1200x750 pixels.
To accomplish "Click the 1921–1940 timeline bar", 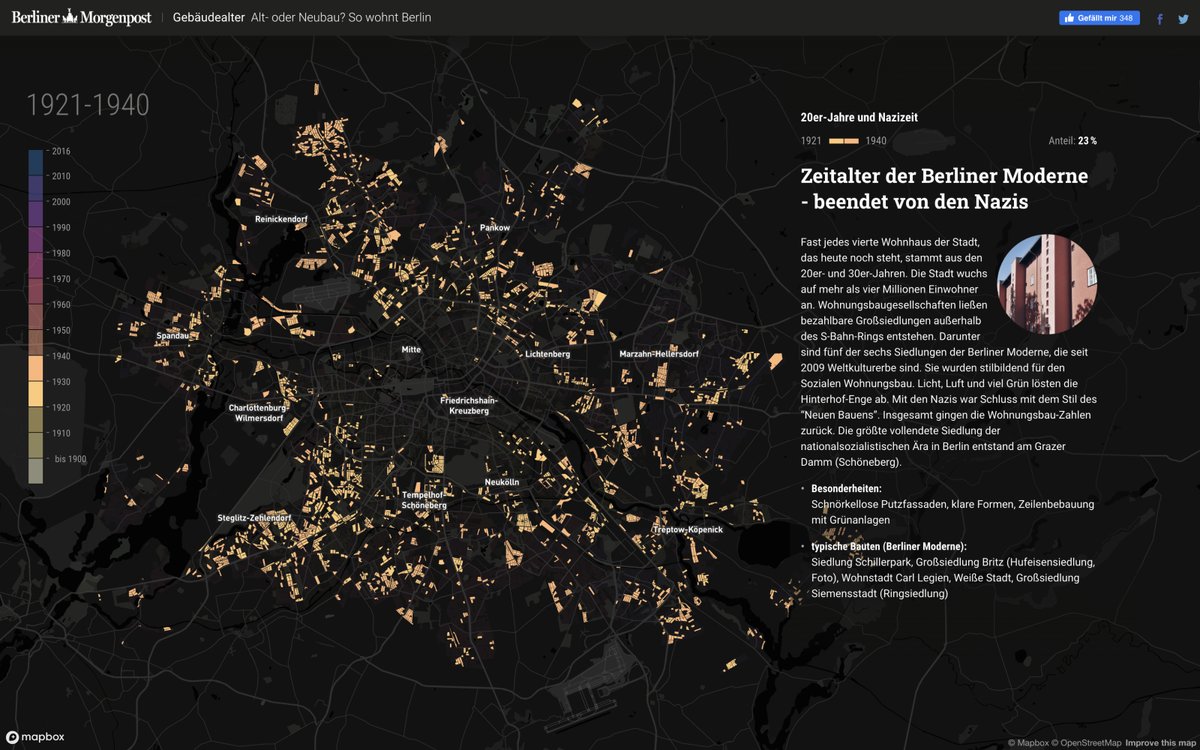I will pyautogui.click(x=845, y=141).
